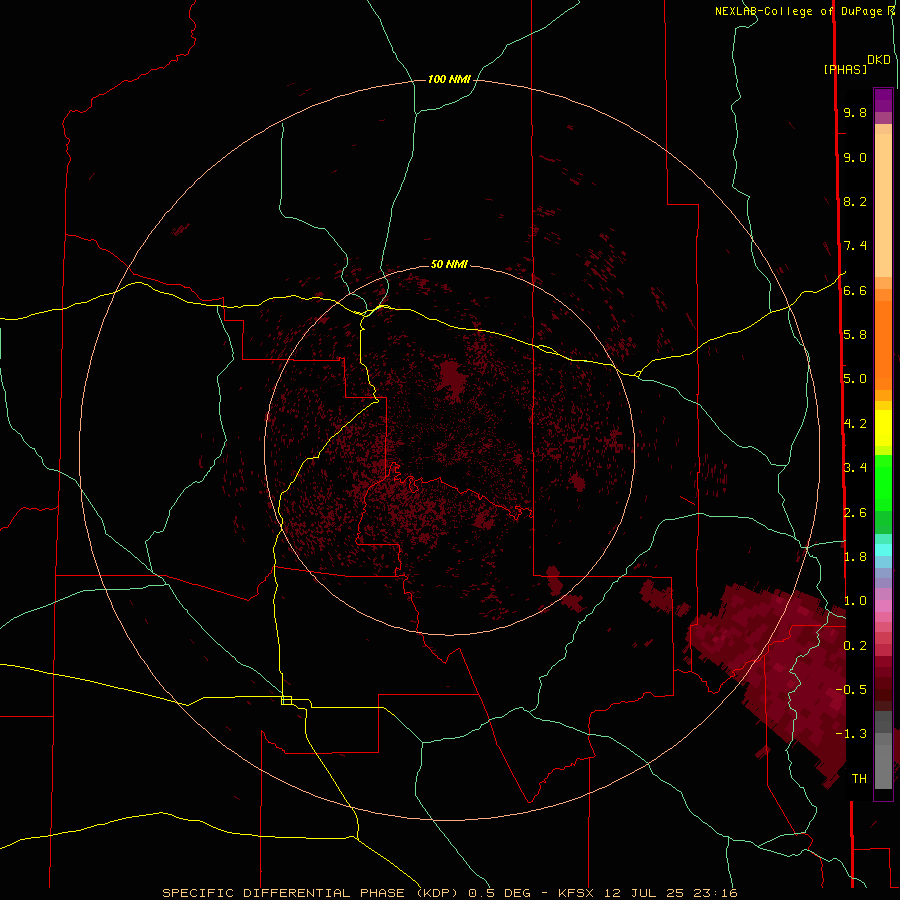Pick the orange swatch in the color bar
The height and width of the screenshot is (900, 900).
[x=883, y=344]
